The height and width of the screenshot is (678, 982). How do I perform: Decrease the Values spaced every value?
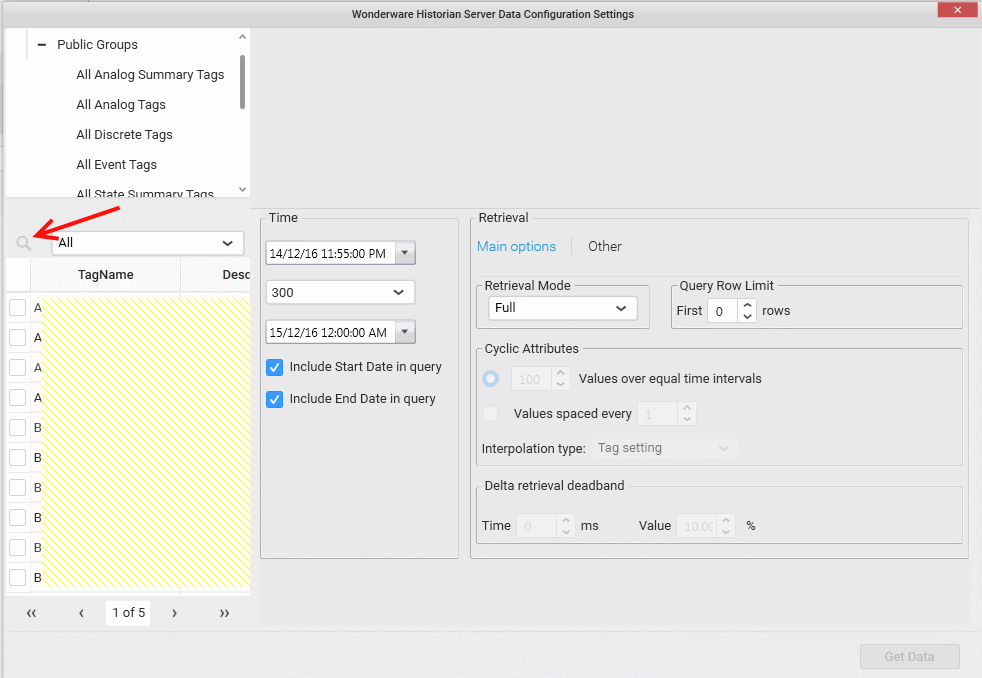coord(687,419)
